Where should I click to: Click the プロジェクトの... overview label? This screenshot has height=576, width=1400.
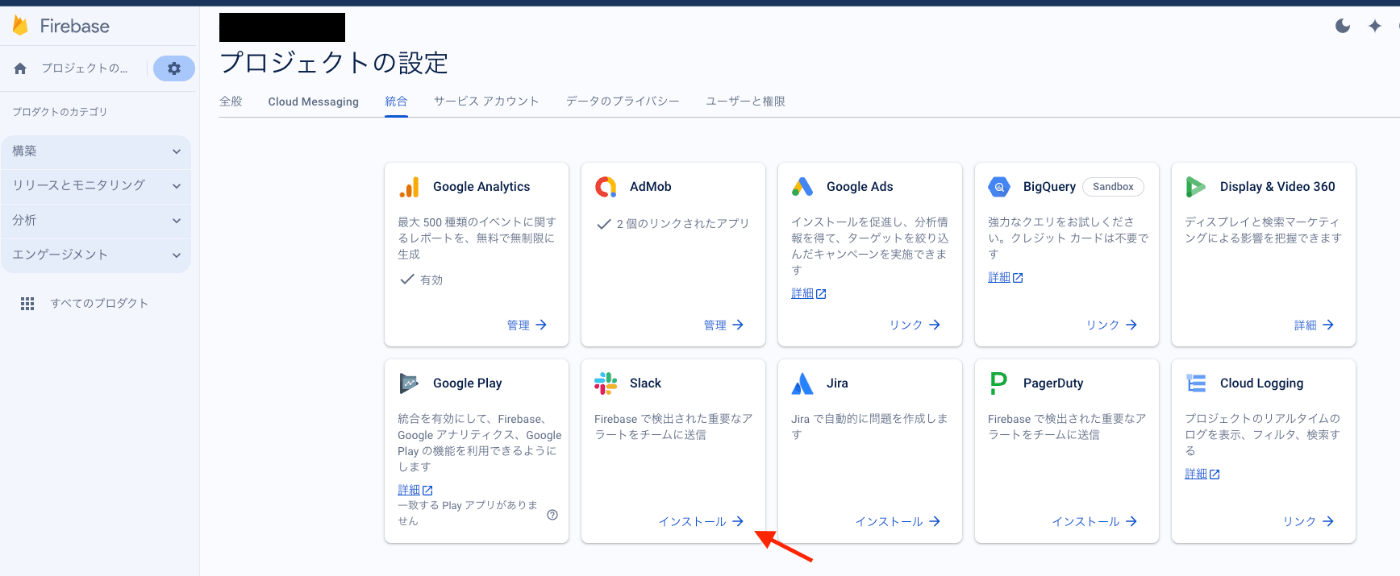85,68
